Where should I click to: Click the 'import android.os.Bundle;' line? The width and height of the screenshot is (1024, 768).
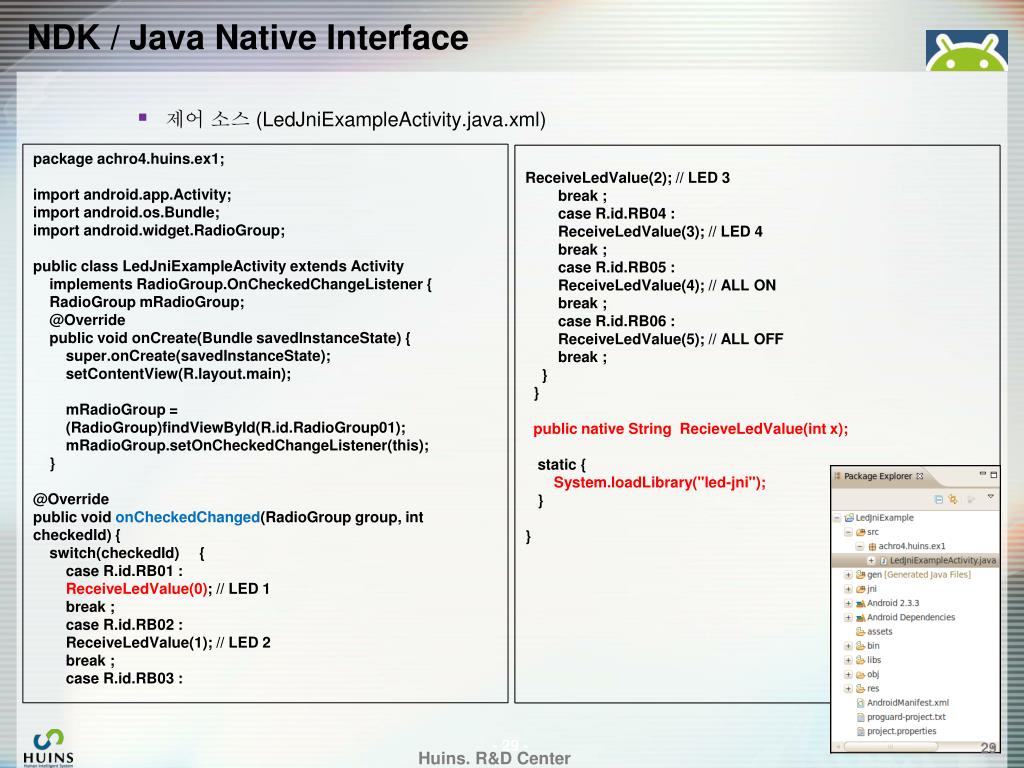click(126, 213)
